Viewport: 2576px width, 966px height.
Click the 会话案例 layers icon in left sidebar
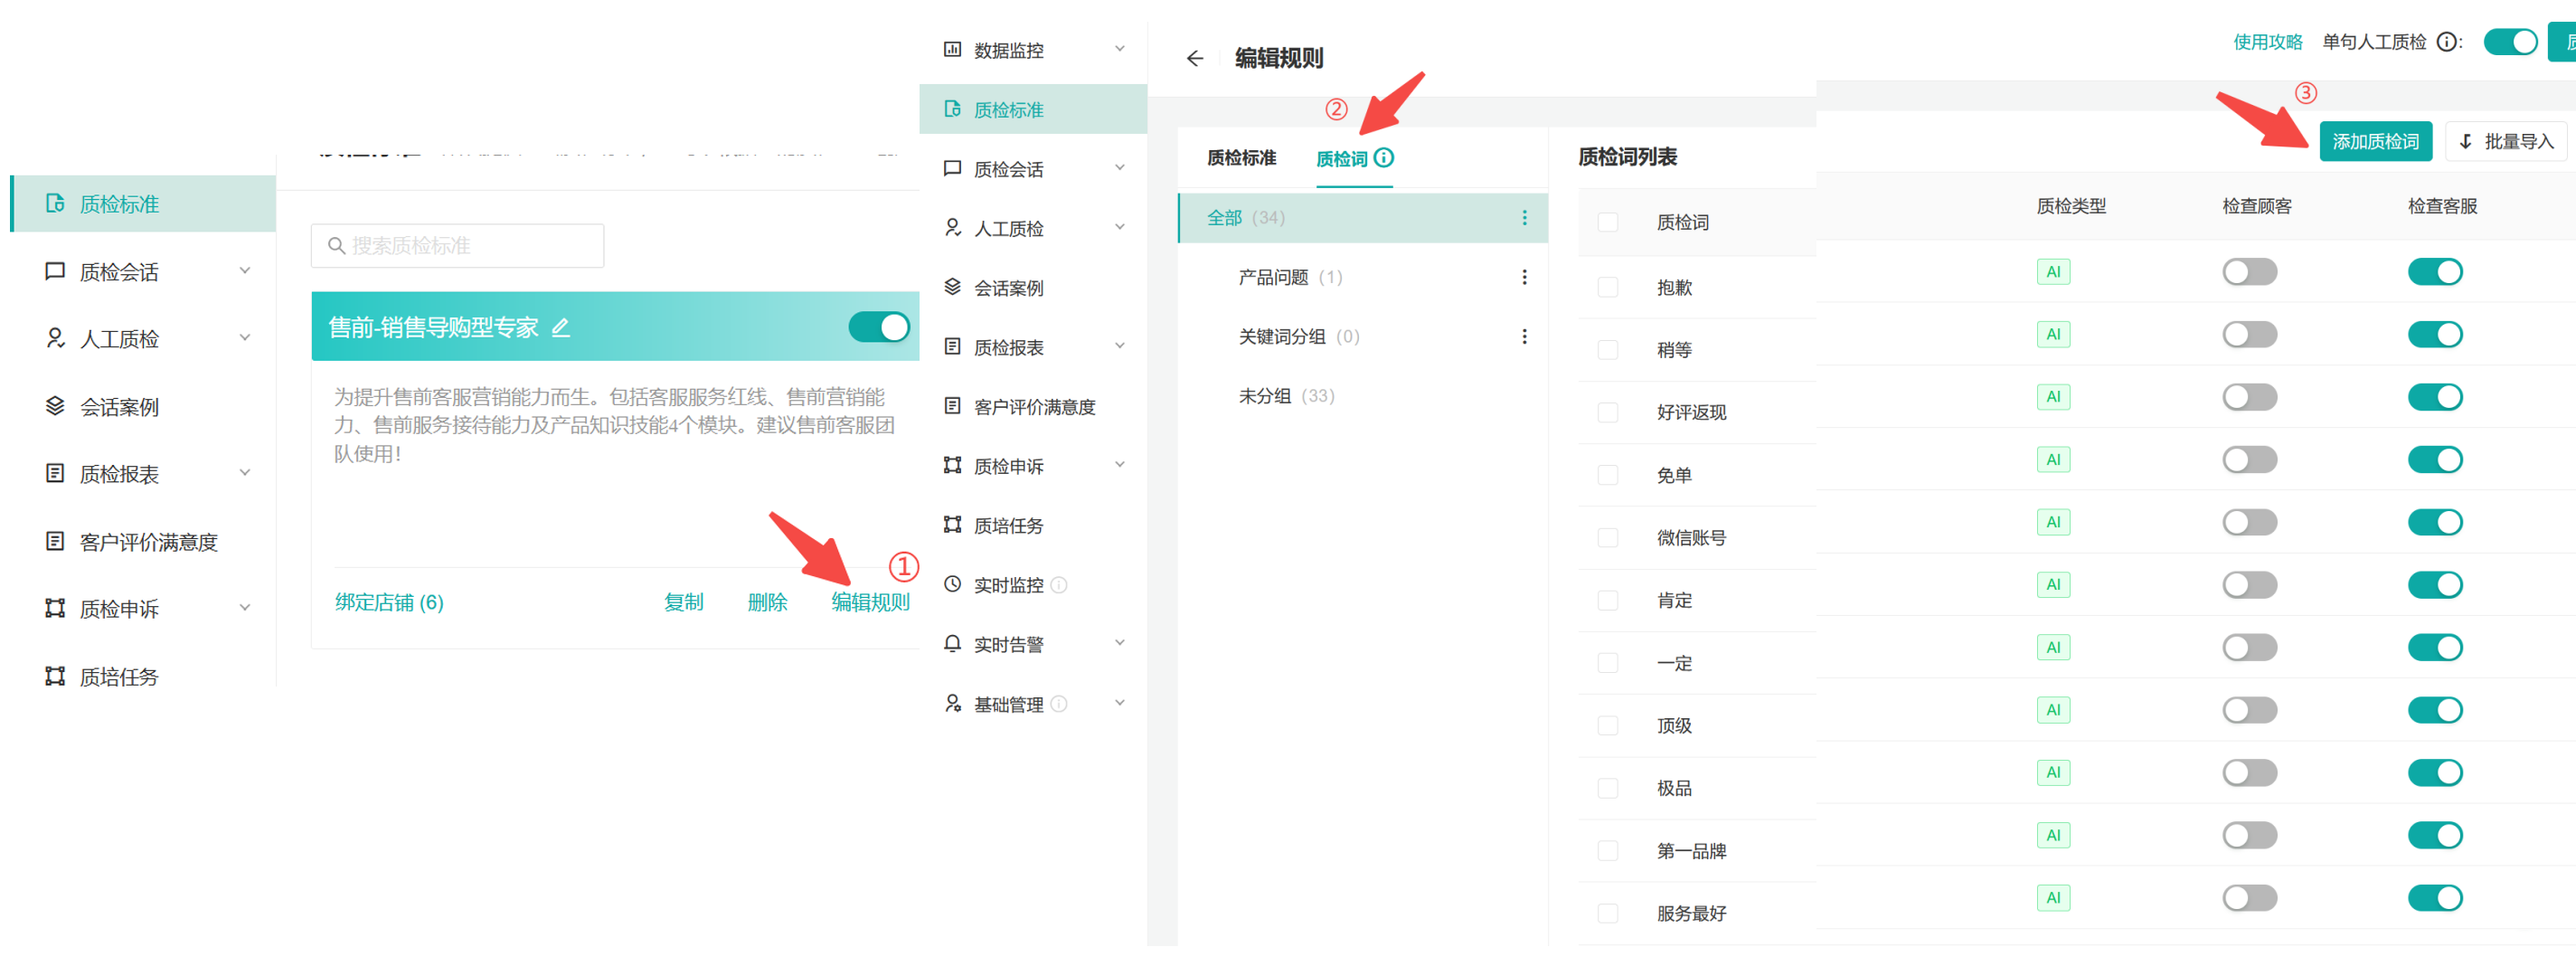(55, 406)
